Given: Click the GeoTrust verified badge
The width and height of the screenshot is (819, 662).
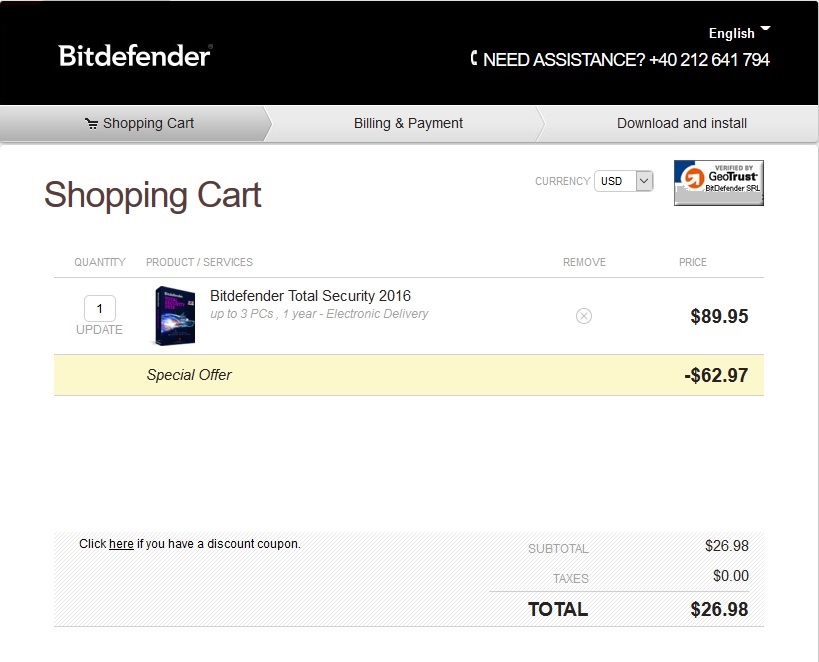Looking at the screenshot, I should tap(718, 182).
